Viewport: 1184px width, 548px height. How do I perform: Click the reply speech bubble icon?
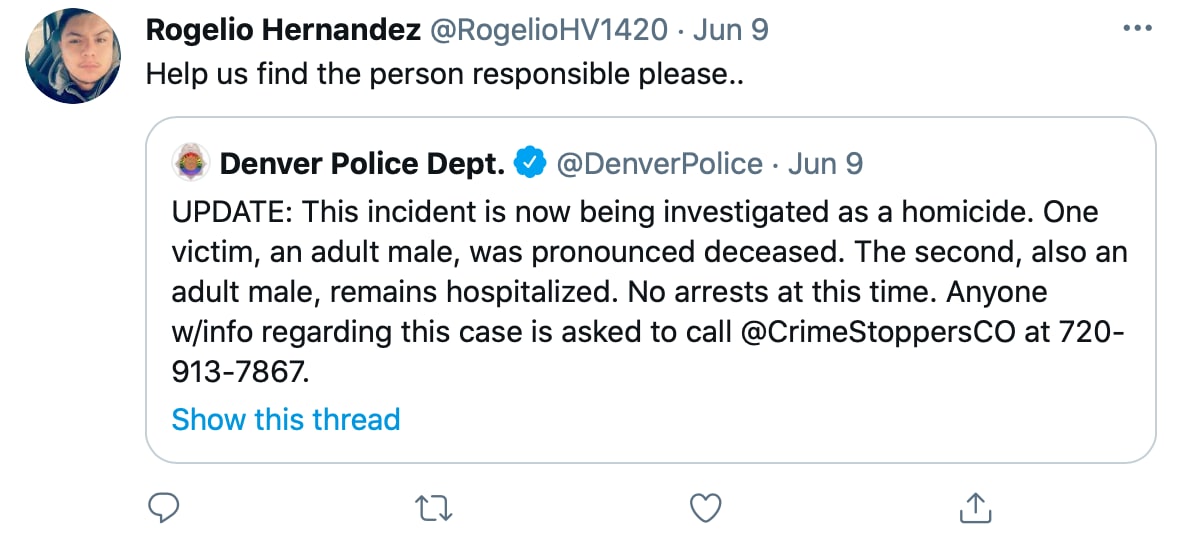(163, 509)
